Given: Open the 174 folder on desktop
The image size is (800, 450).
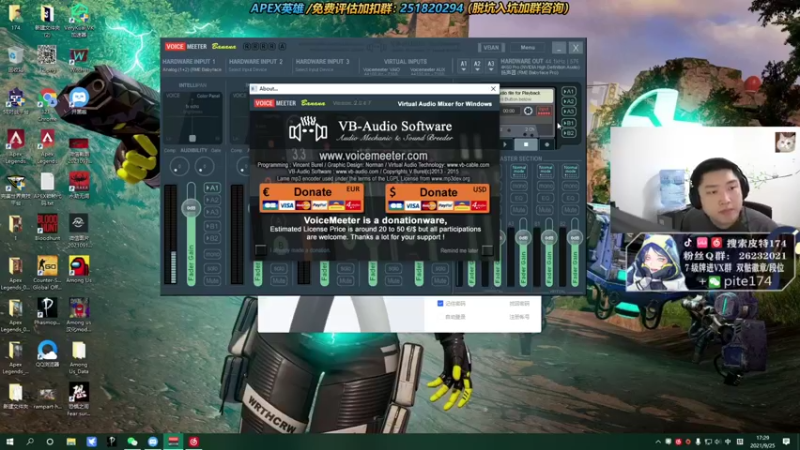Looking at the screenshot, I should click(x=15, y=13).
